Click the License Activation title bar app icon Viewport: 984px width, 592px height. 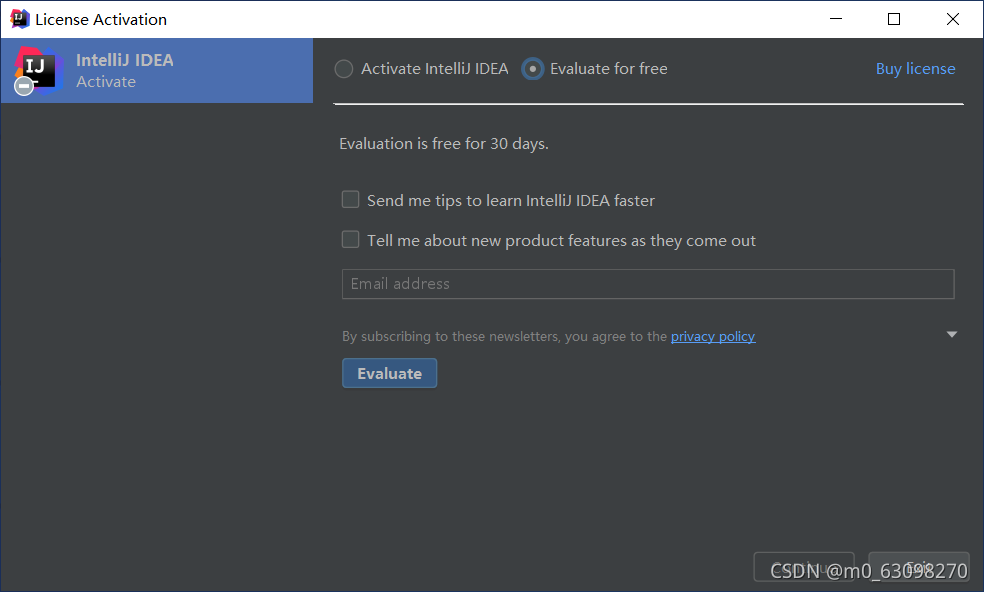pos(19,19)
